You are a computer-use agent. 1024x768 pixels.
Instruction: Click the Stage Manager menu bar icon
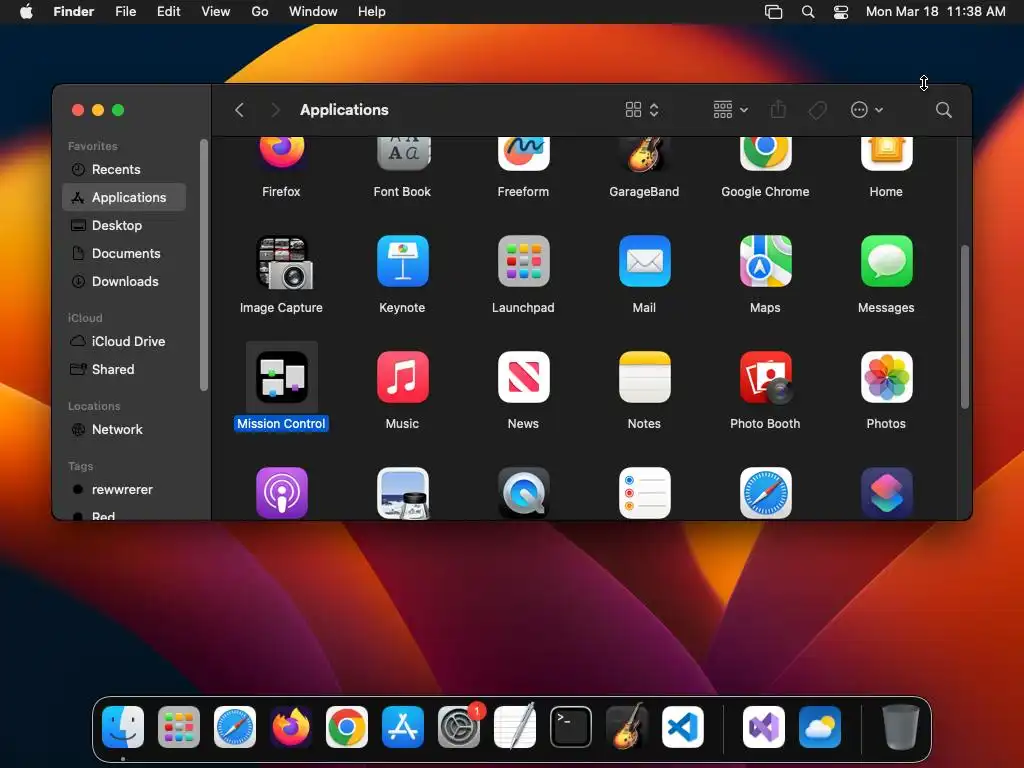pos(773,12)
